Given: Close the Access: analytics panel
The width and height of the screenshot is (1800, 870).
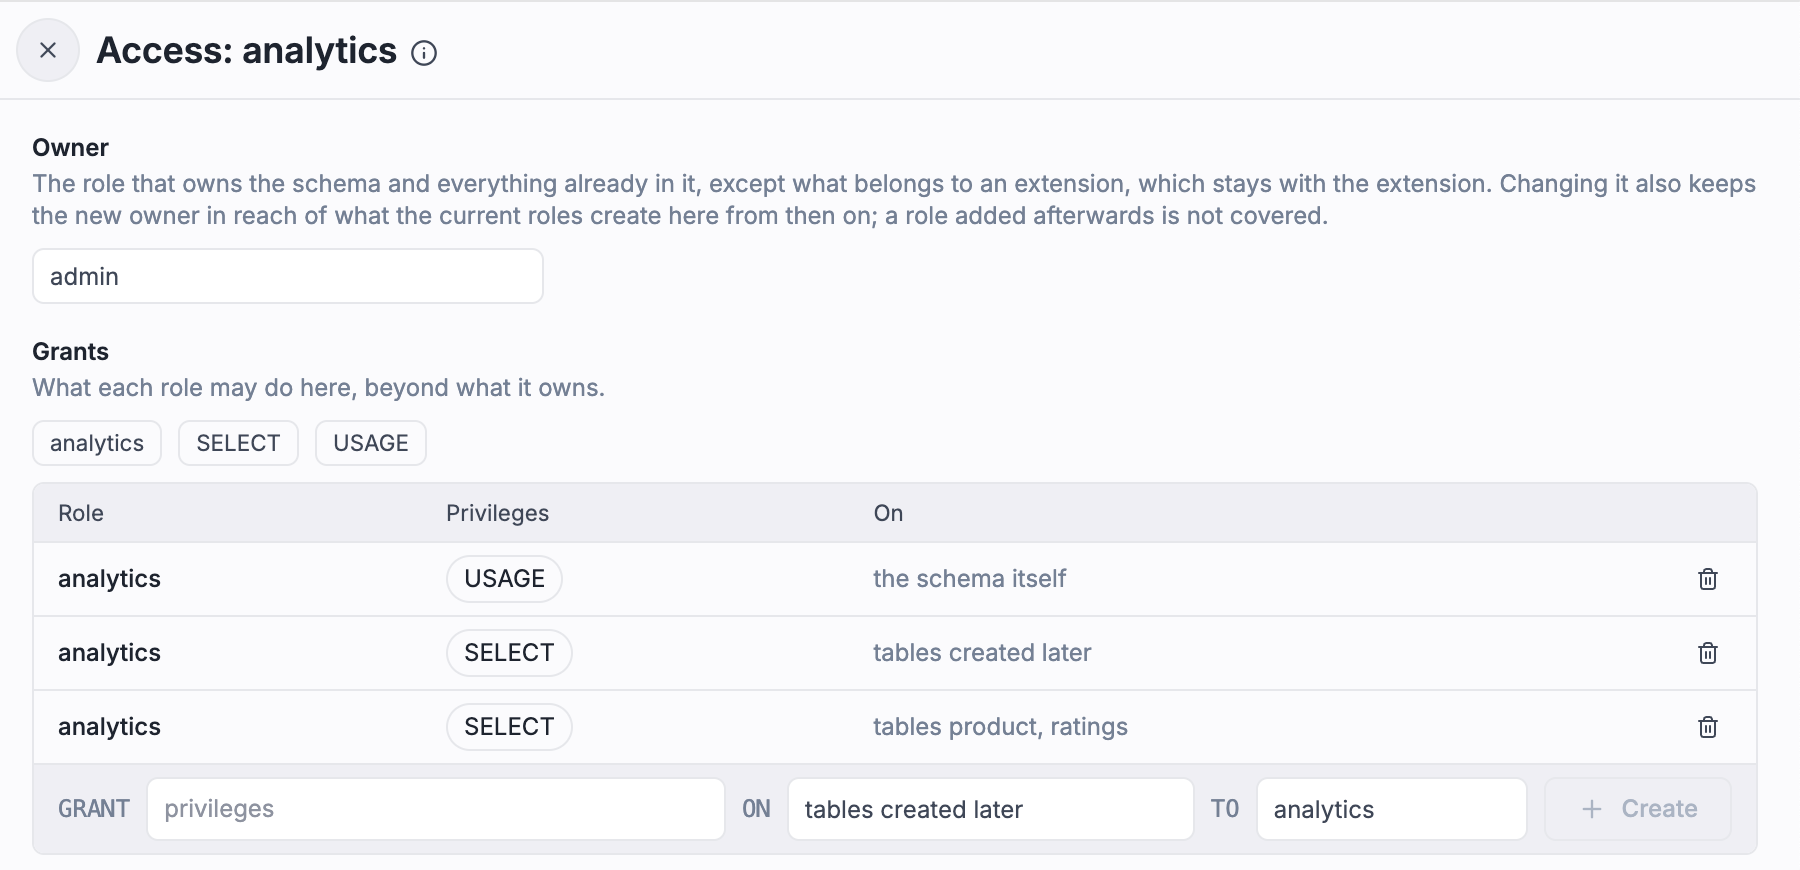Looking at the screenshot, I should (x=48, y=50).
